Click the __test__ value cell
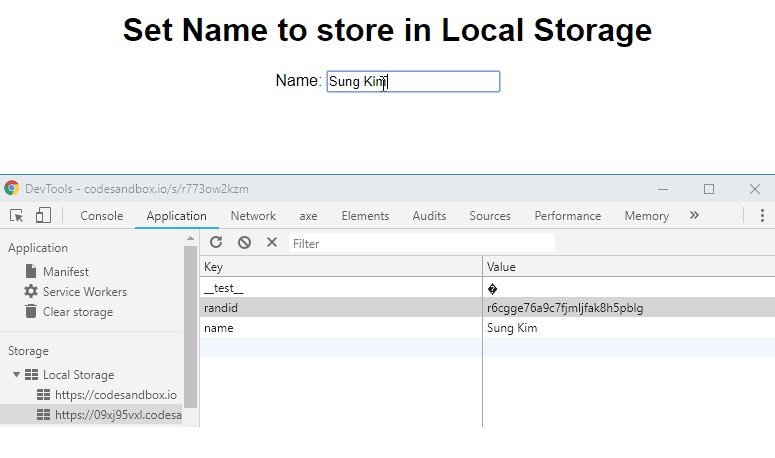The height and width of the screenshot is (458, 775). [629, 288]
